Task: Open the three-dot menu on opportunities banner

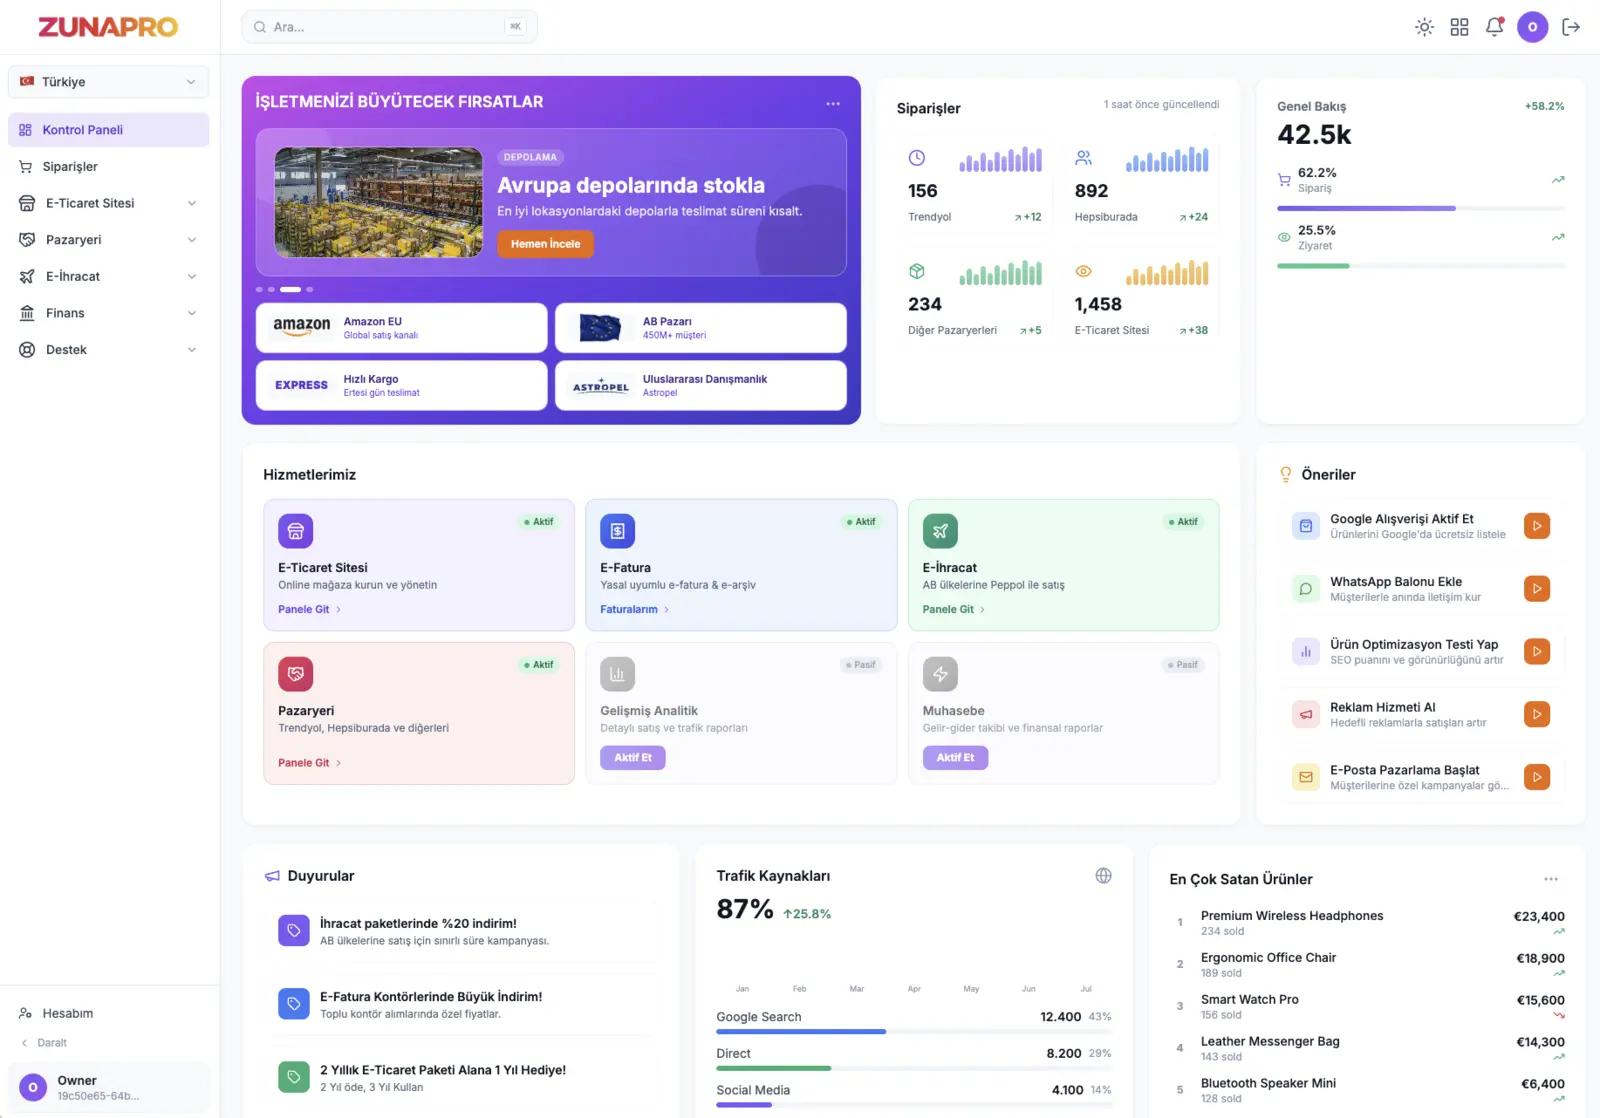Action: [833, 104]
